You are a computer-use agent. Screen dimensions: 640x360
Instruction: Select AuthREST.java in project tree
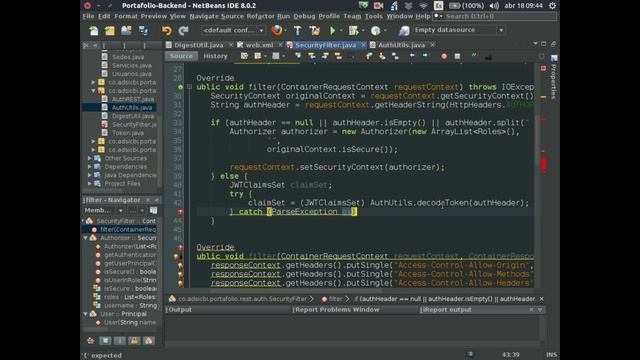(x=133, y=99)
